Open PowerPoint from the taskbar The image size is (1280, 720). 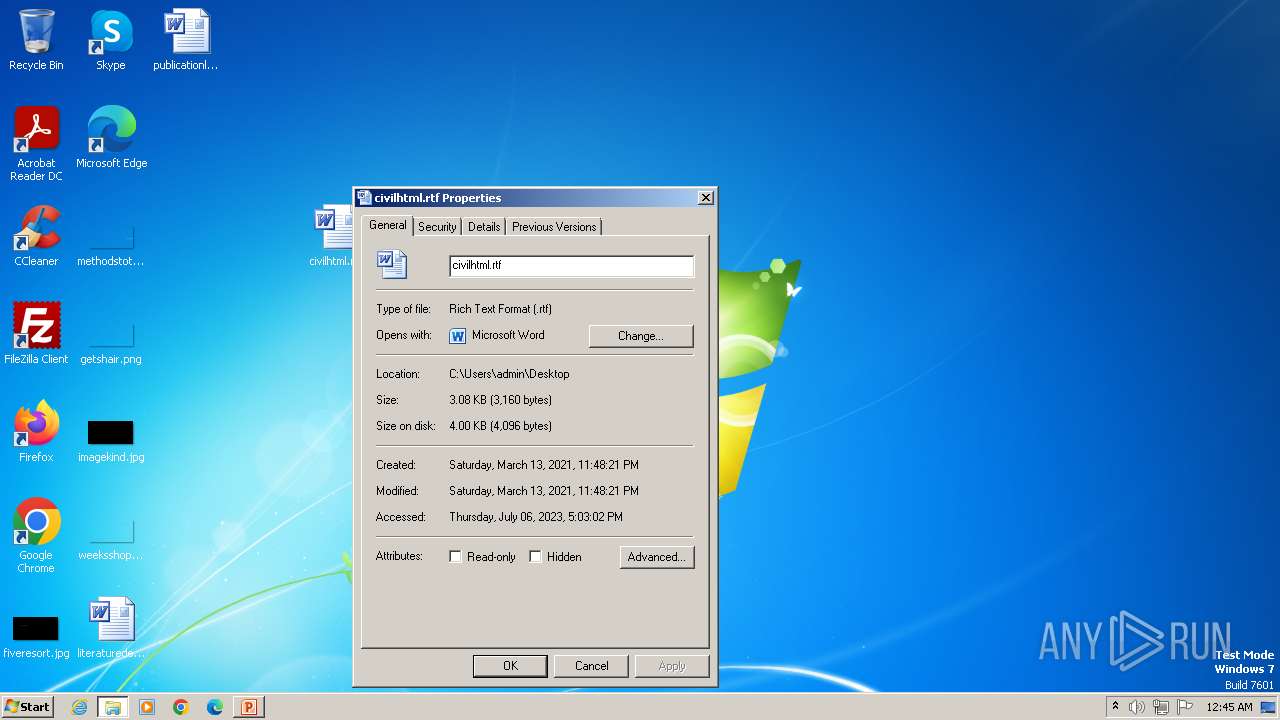(x=248, y=707)
